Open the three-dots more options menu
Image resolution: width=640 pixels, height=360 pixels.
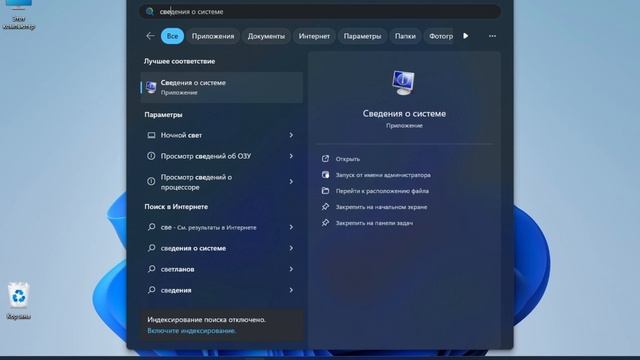(x=492, y=36)
